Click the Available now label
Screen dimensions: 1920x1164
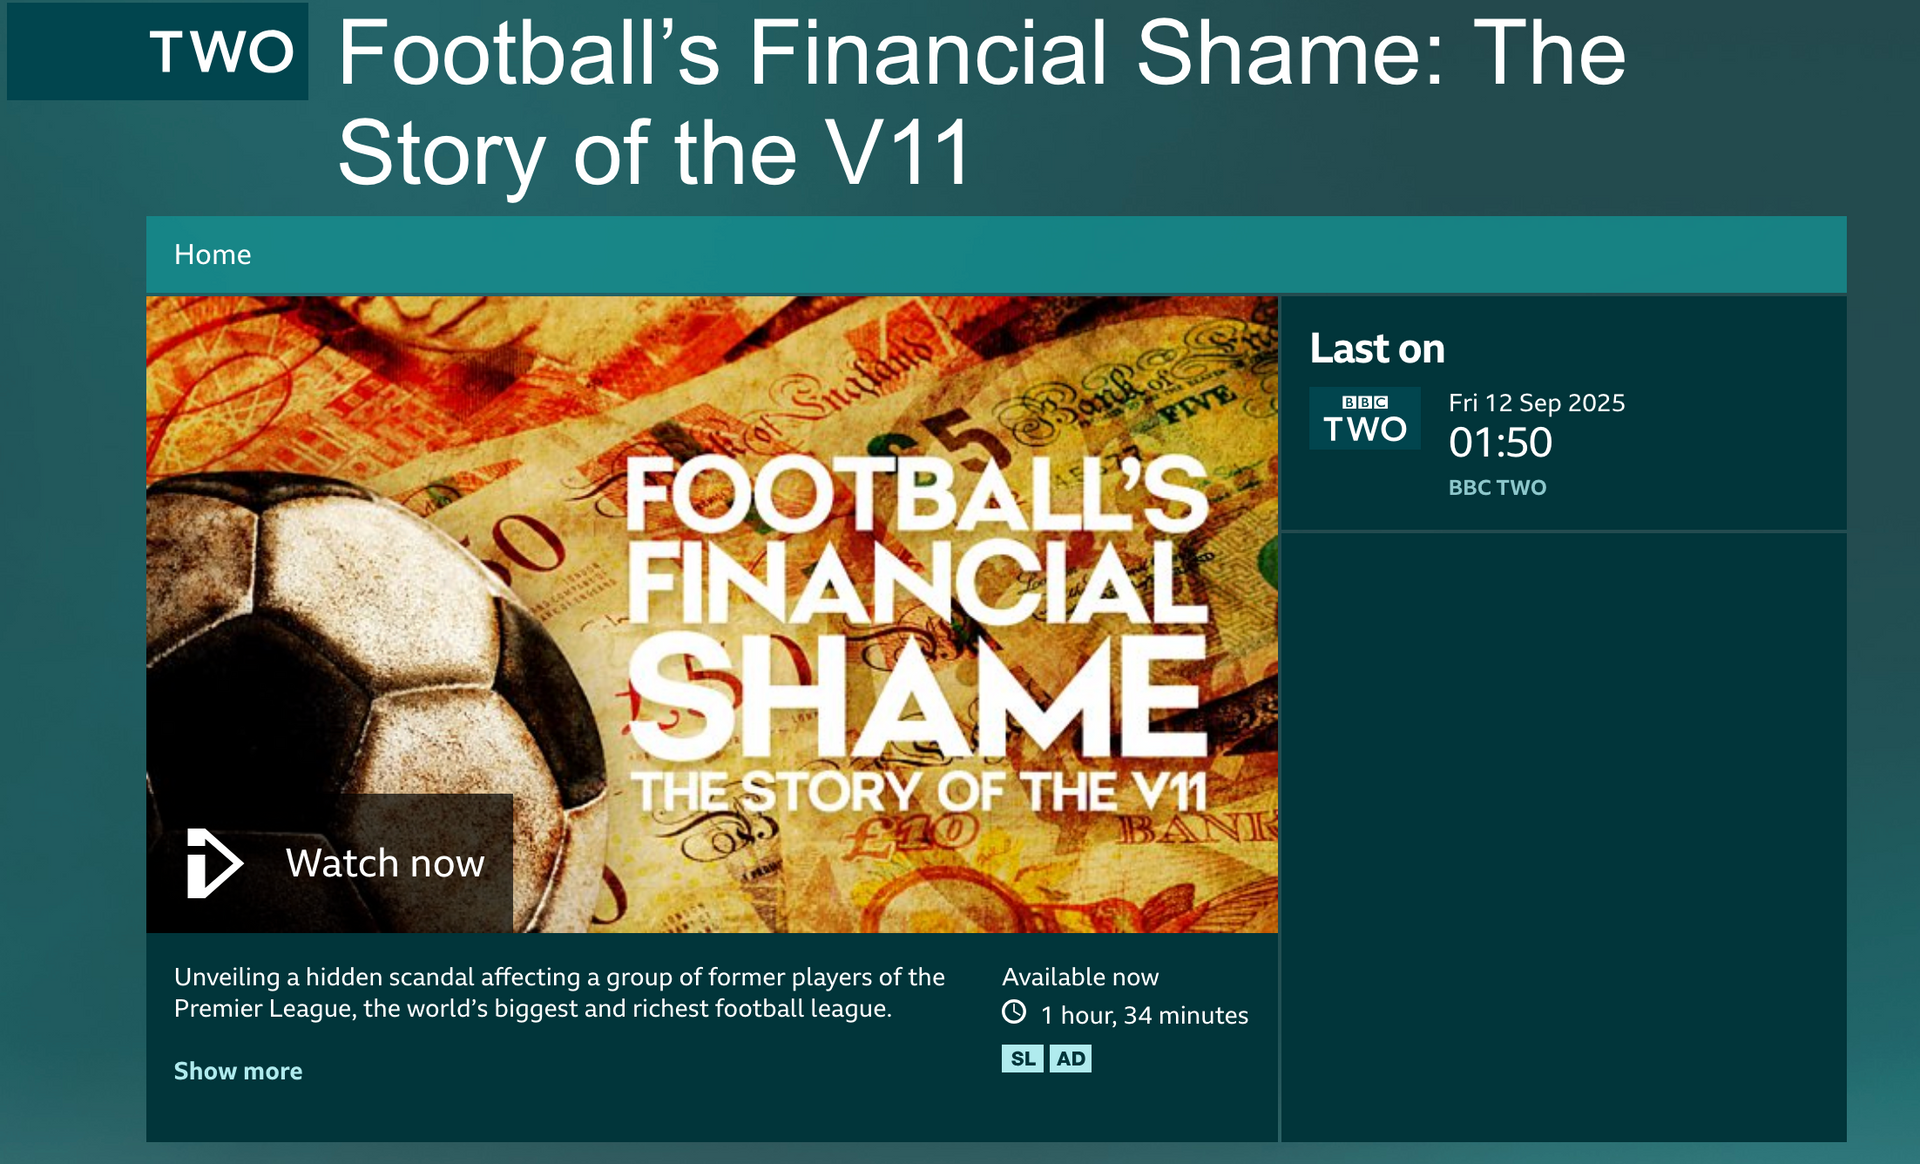[1080, 977]
